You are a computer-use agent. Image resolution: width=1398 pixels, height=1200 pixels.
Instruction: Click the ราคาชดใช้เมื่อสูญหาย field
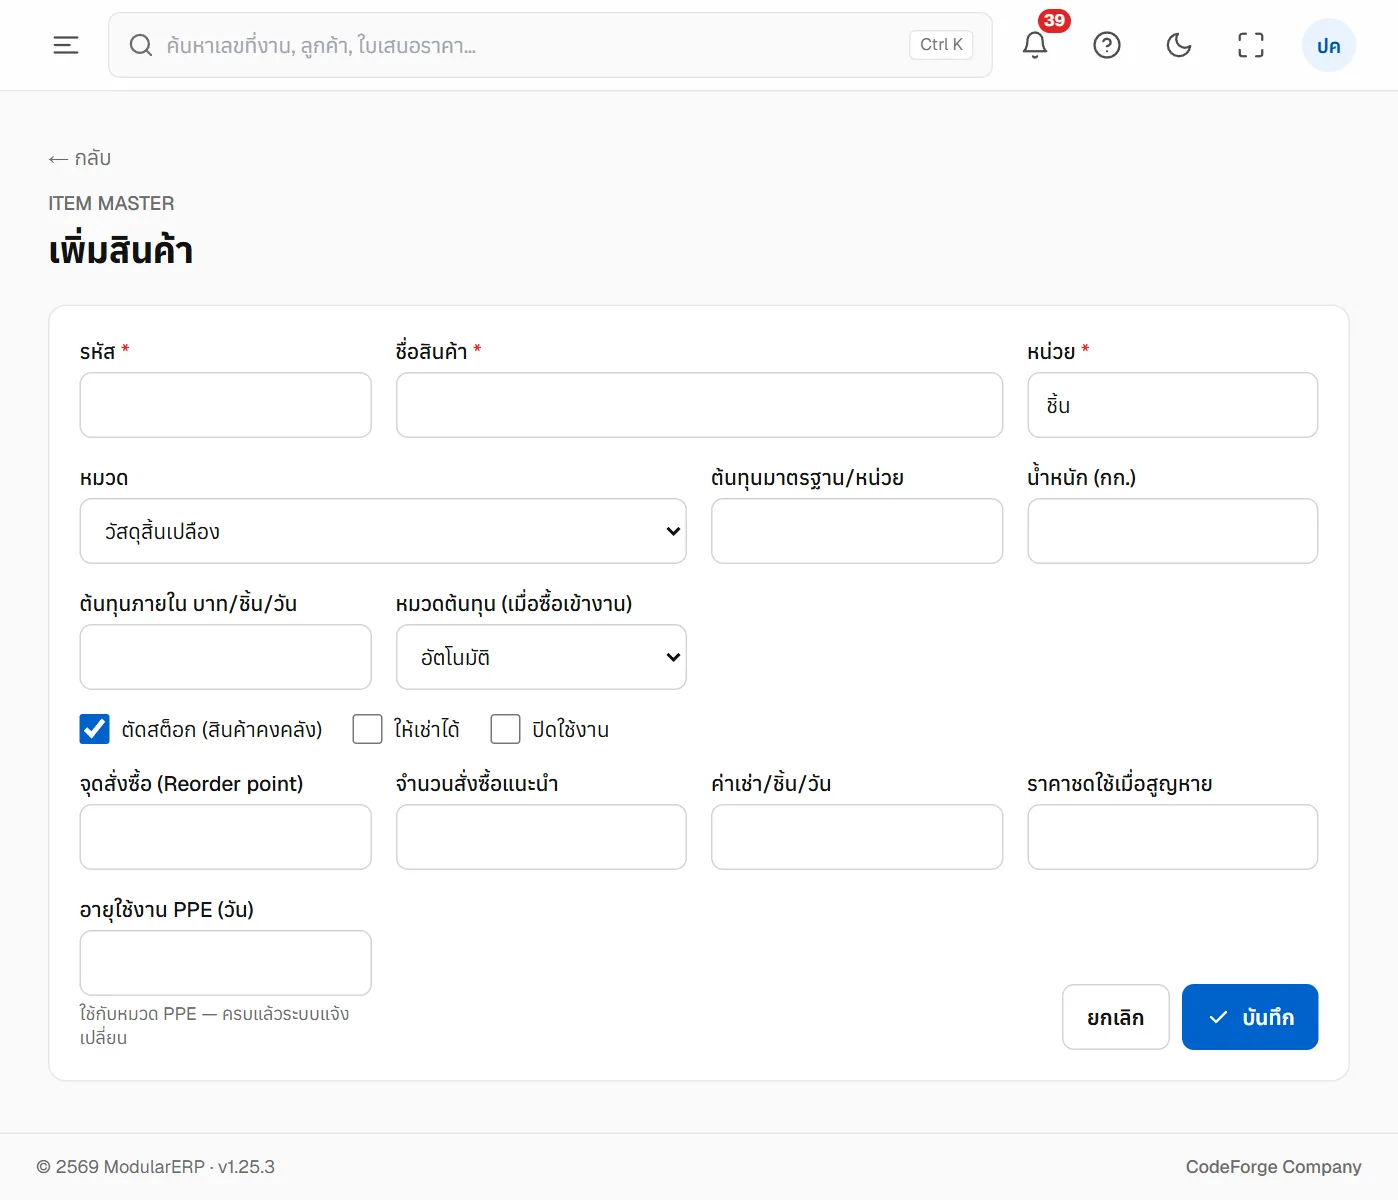point(1173,837)
